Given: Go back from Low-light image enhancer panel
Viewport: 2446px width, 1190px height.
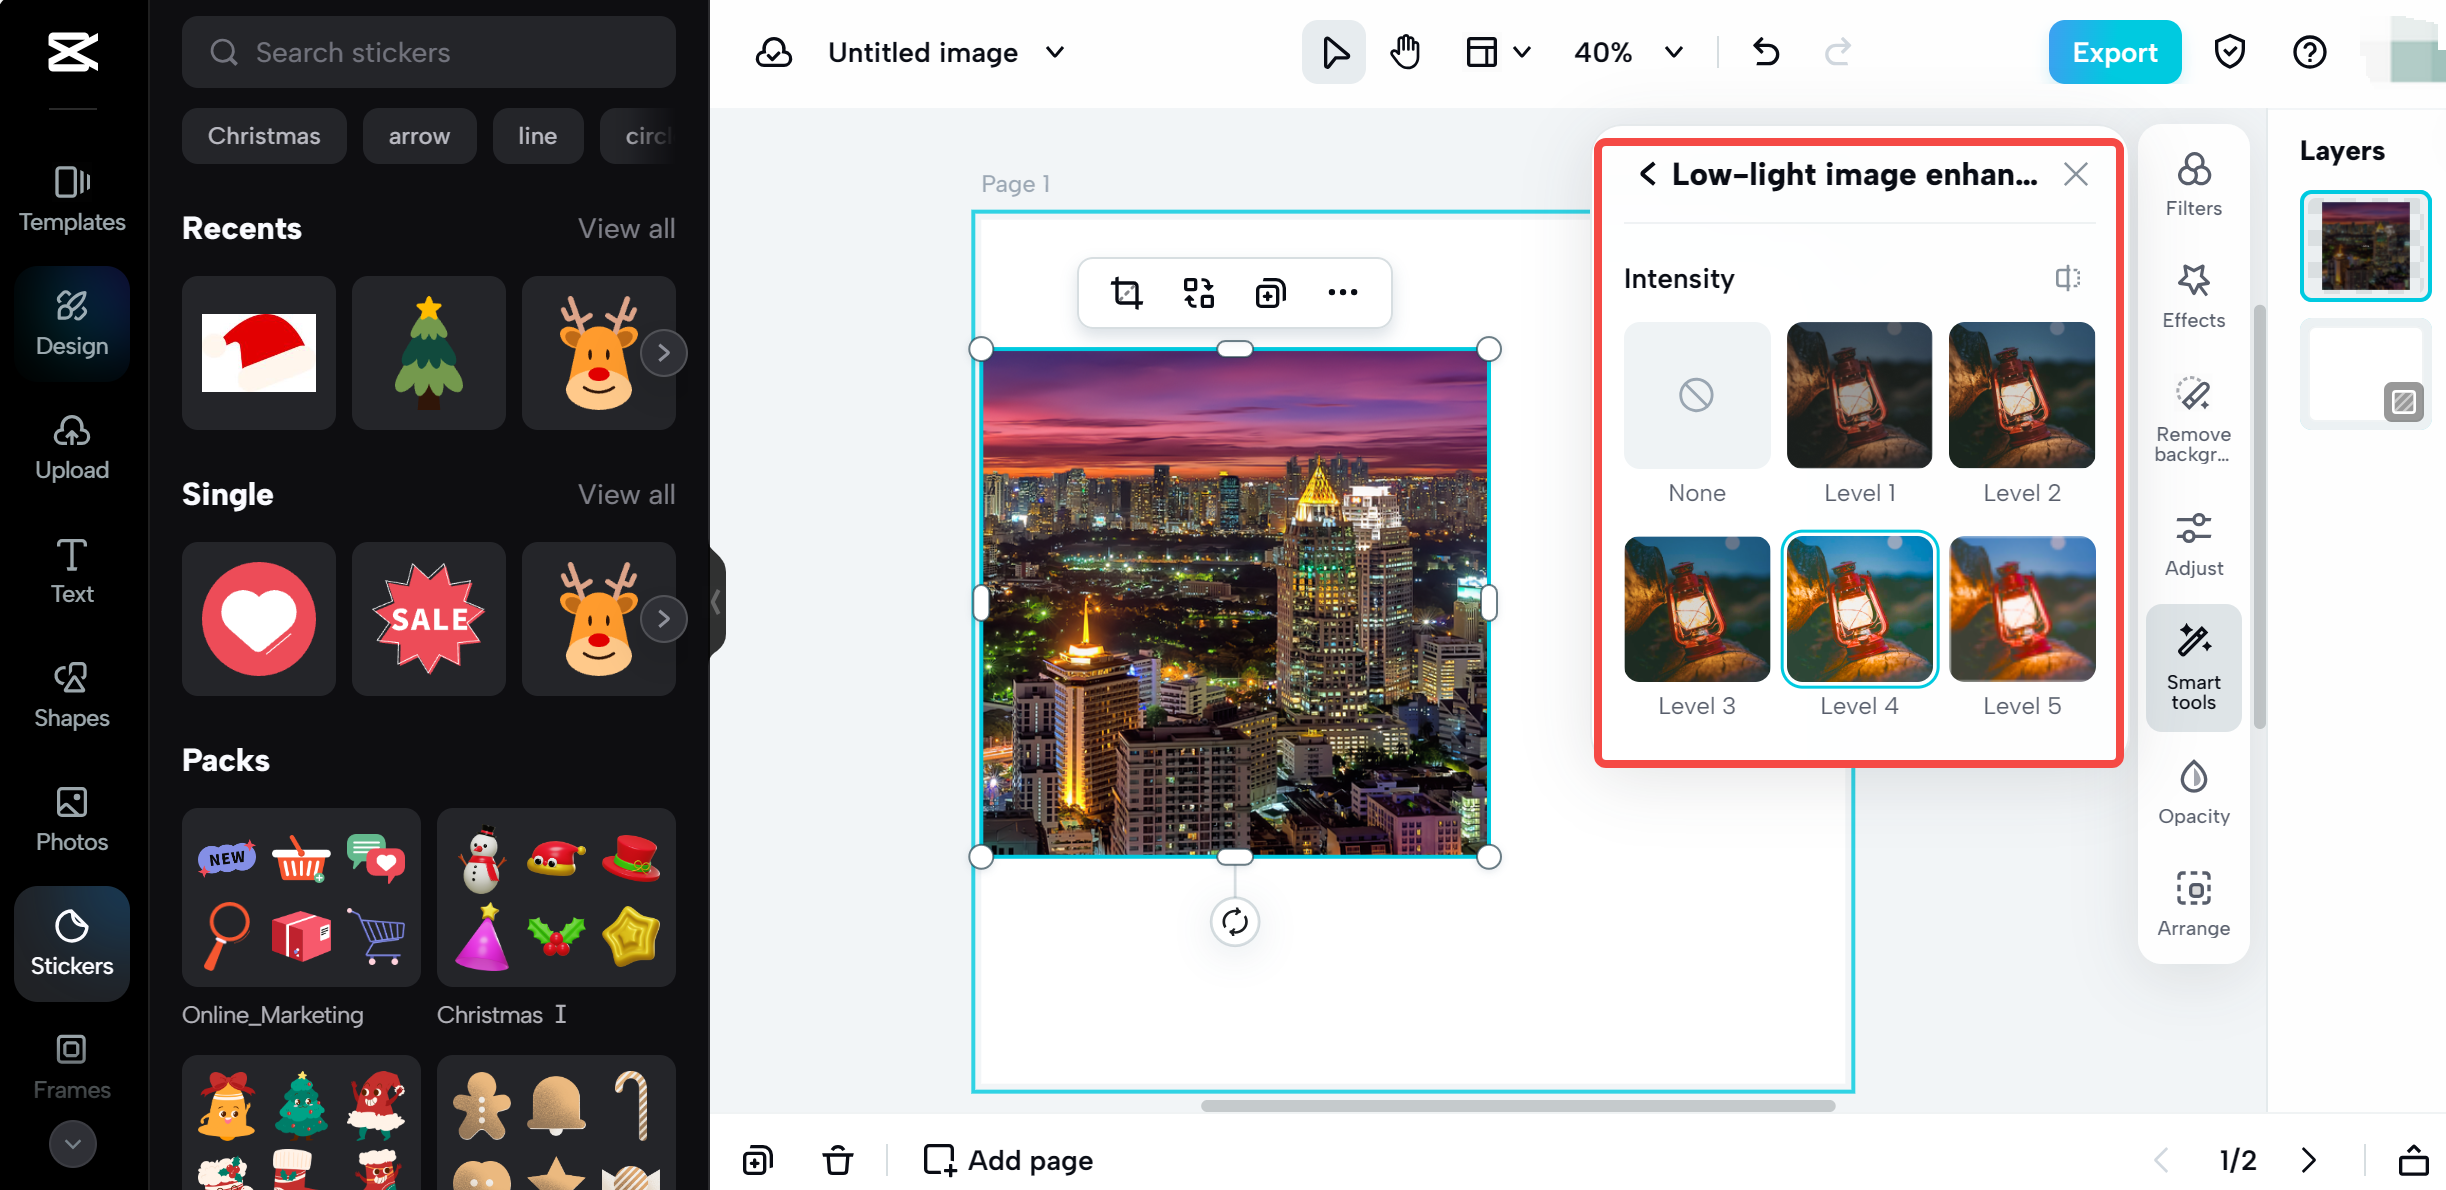Looking at the screenshot, I should coord(1647,174).
